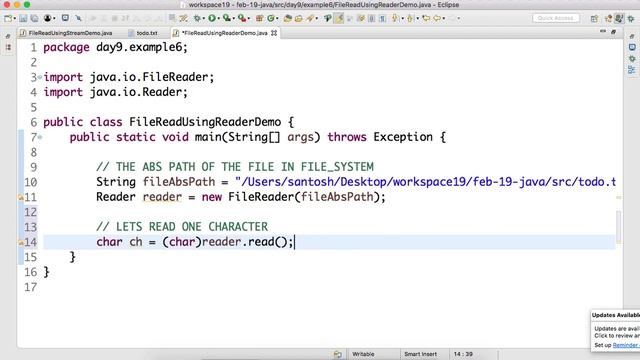Open the Run configurations dropdown arrow

coord(218,18)
